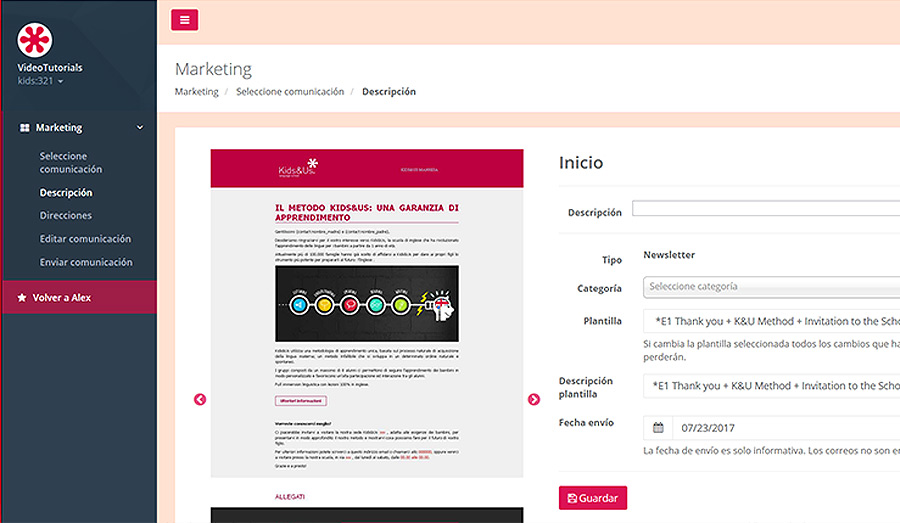The height and width of the screenshot is (523, 900).
Task: Open Seleccione comunicación in sidebar
Action: pos(71,162)
